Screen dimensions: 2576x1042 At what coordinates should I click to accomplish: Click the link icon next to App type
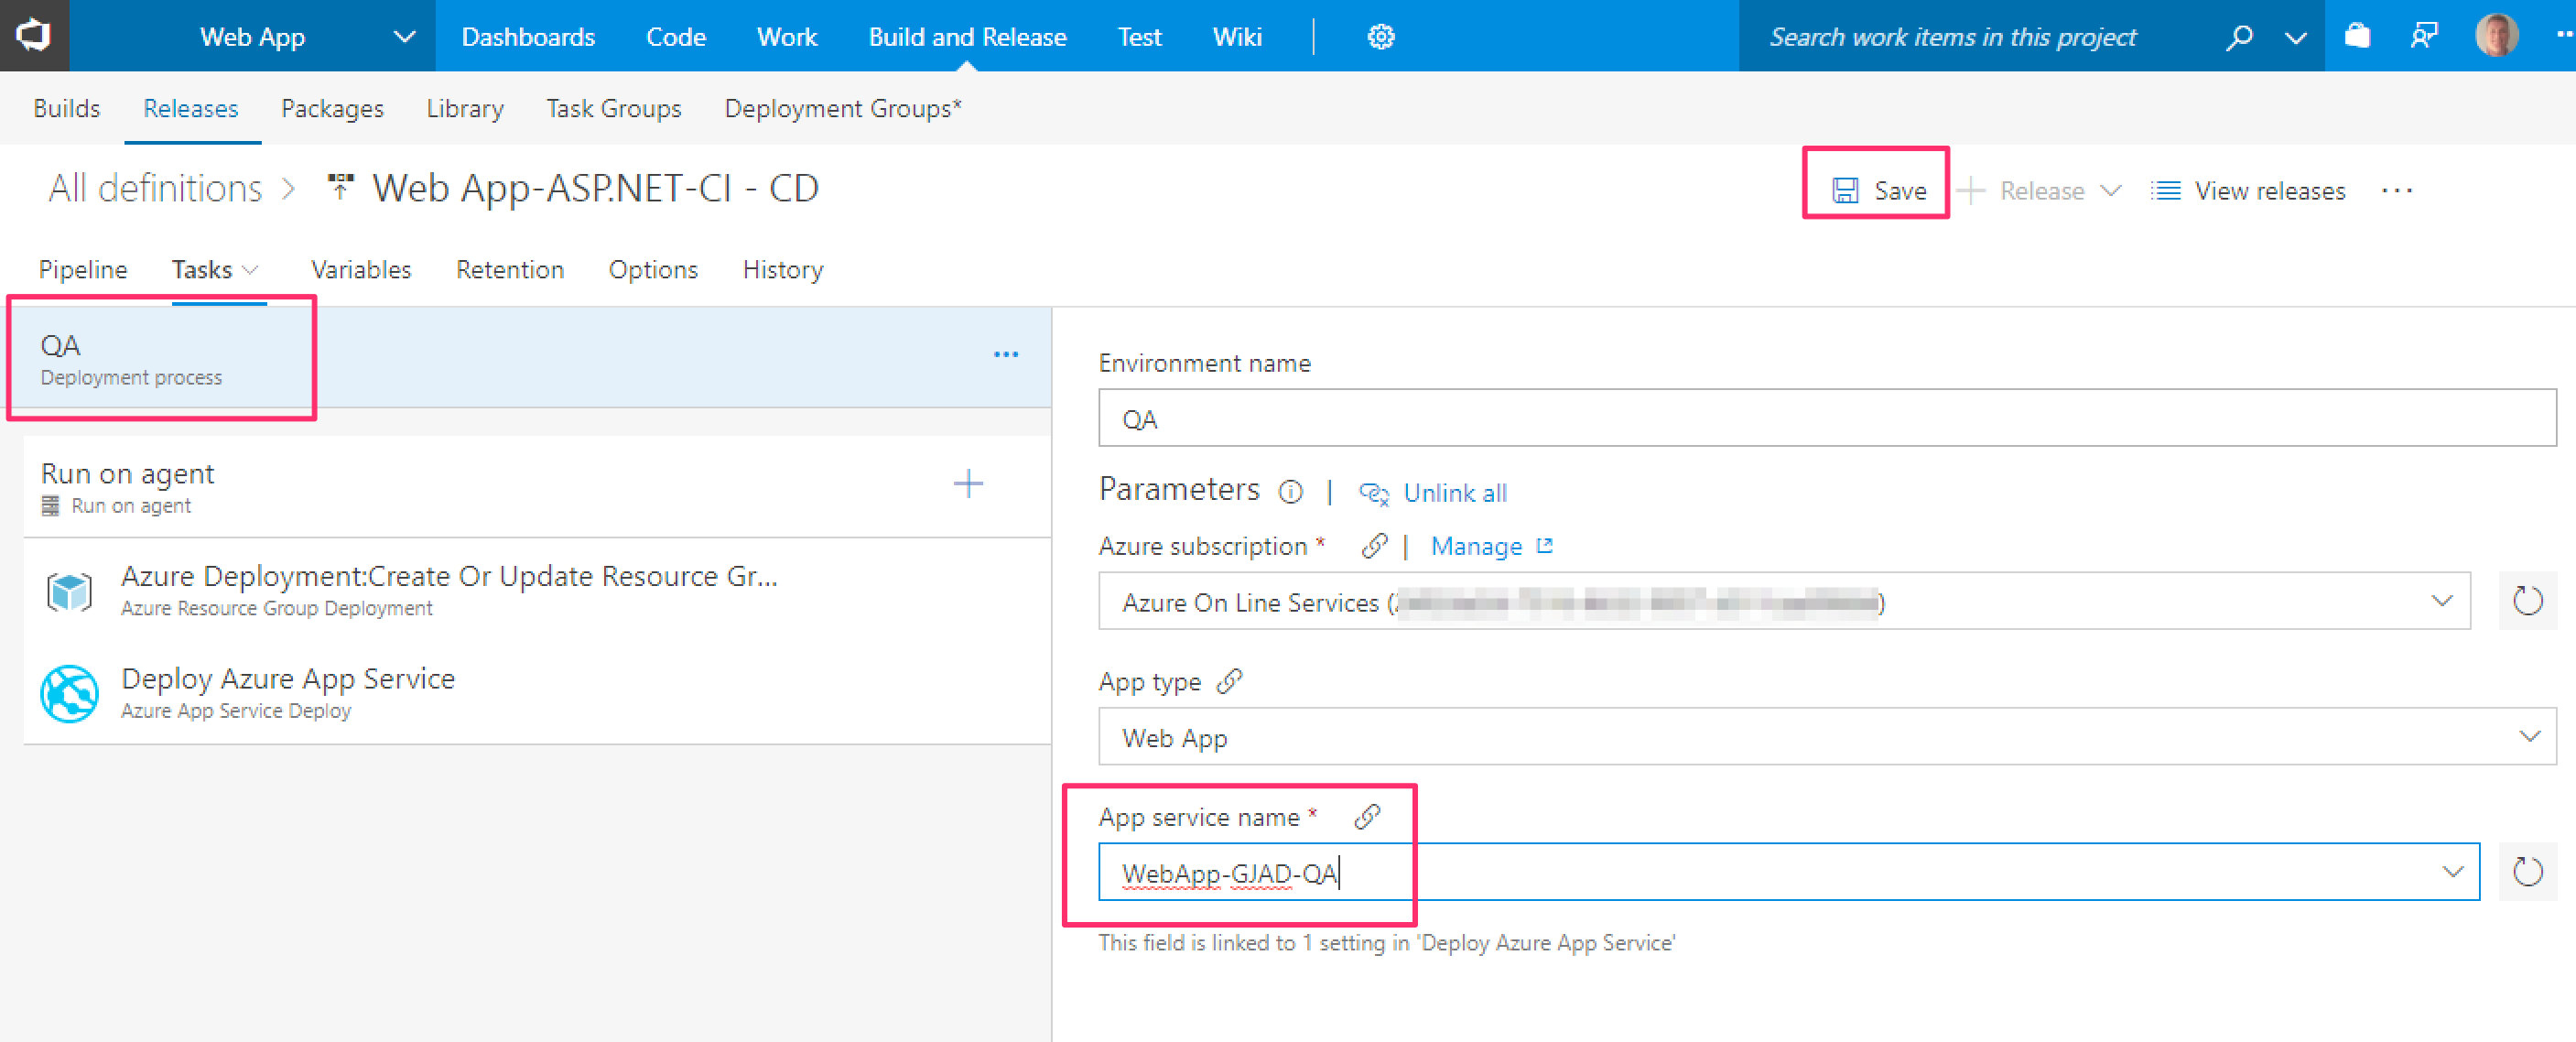point(1229,681)
